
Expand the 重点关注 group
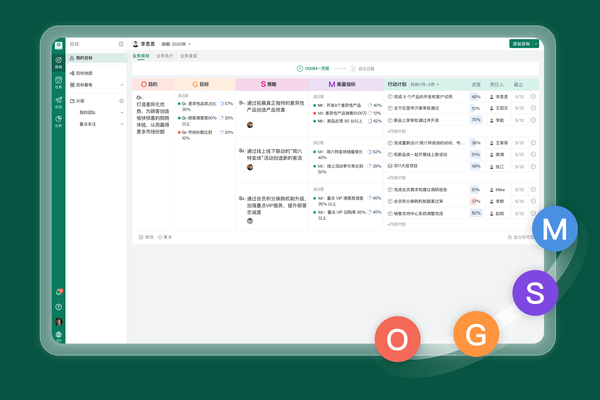pyautogui.click(x=122, y=124)
